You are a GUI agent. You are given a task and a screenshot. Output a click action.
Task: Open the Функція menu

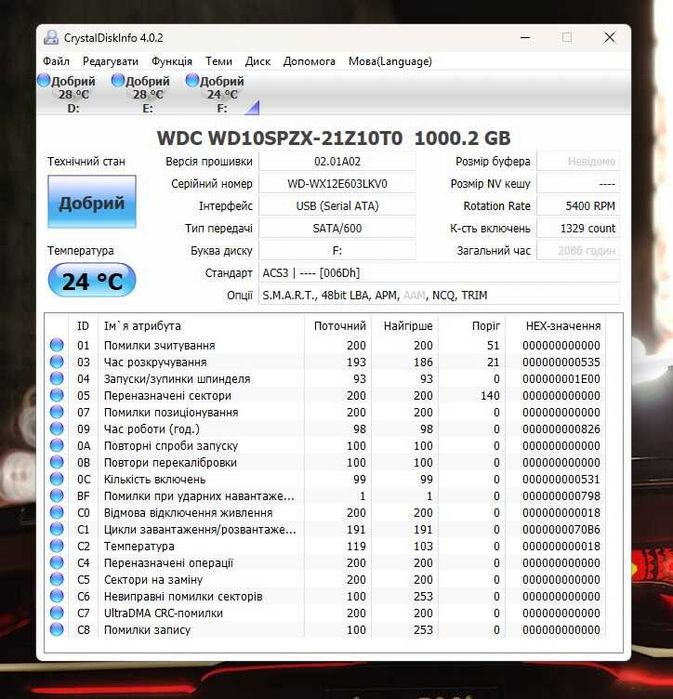172,61
